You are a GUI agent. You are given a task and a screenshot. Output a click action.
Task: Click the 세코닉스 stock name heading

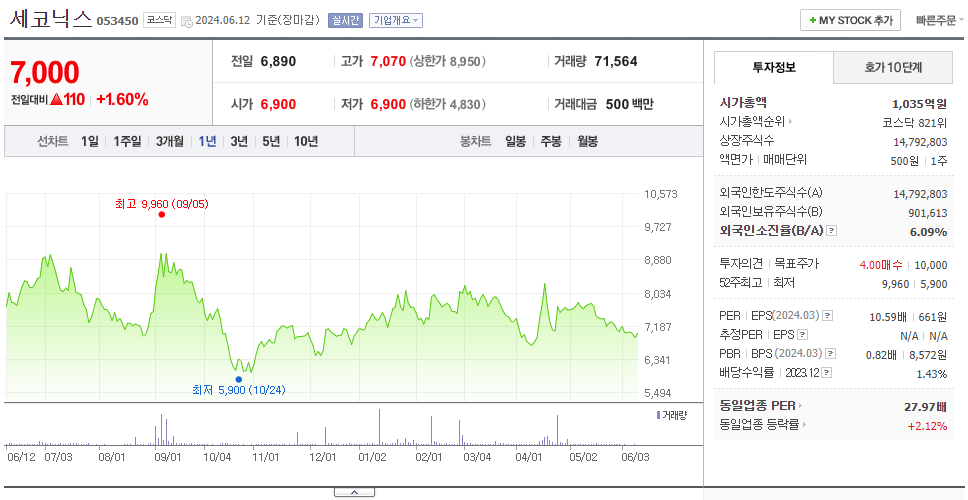pyautogui.click(x=51, y=19)
